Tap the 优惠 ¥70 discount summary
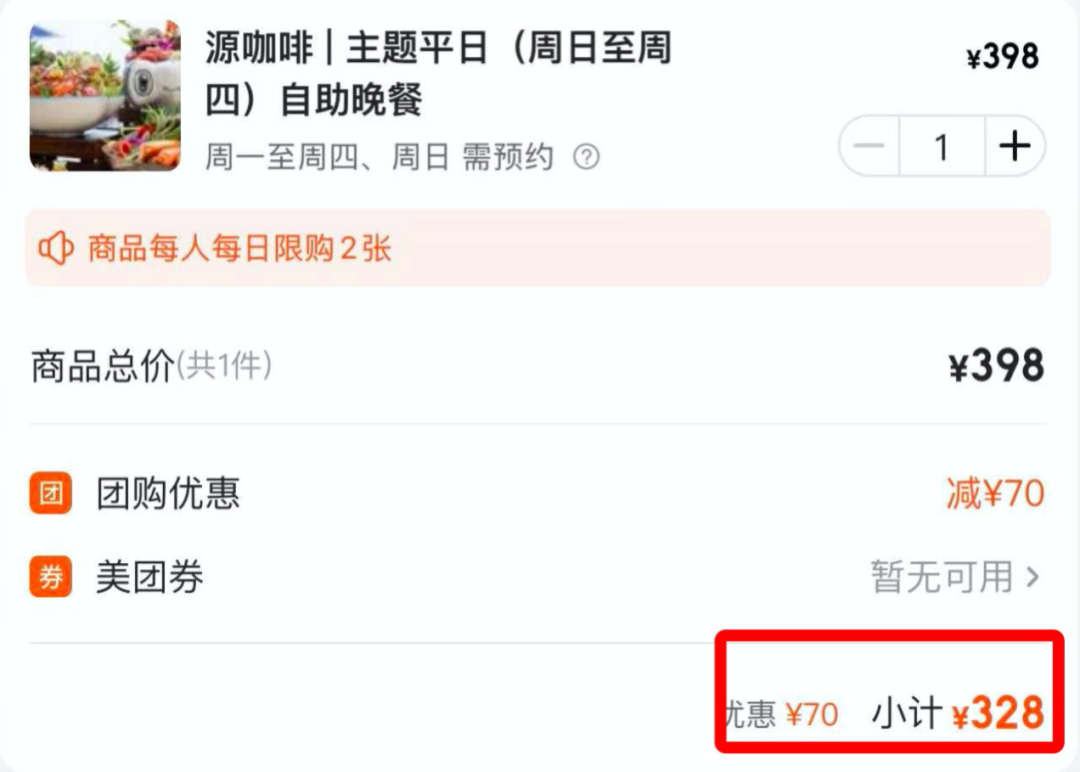Viewport: 1080px width, 772px height. (782, 714)
